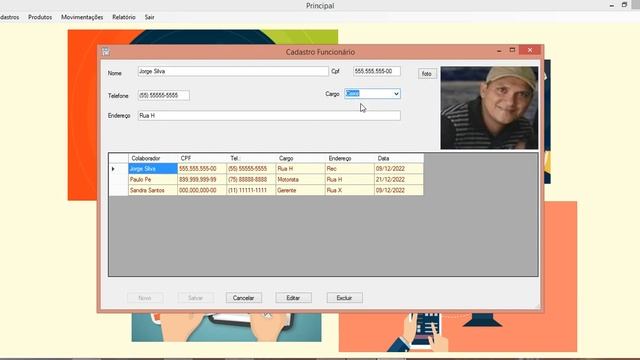Click the Cancelar button
640x360 pixels.
click(244, 298)
